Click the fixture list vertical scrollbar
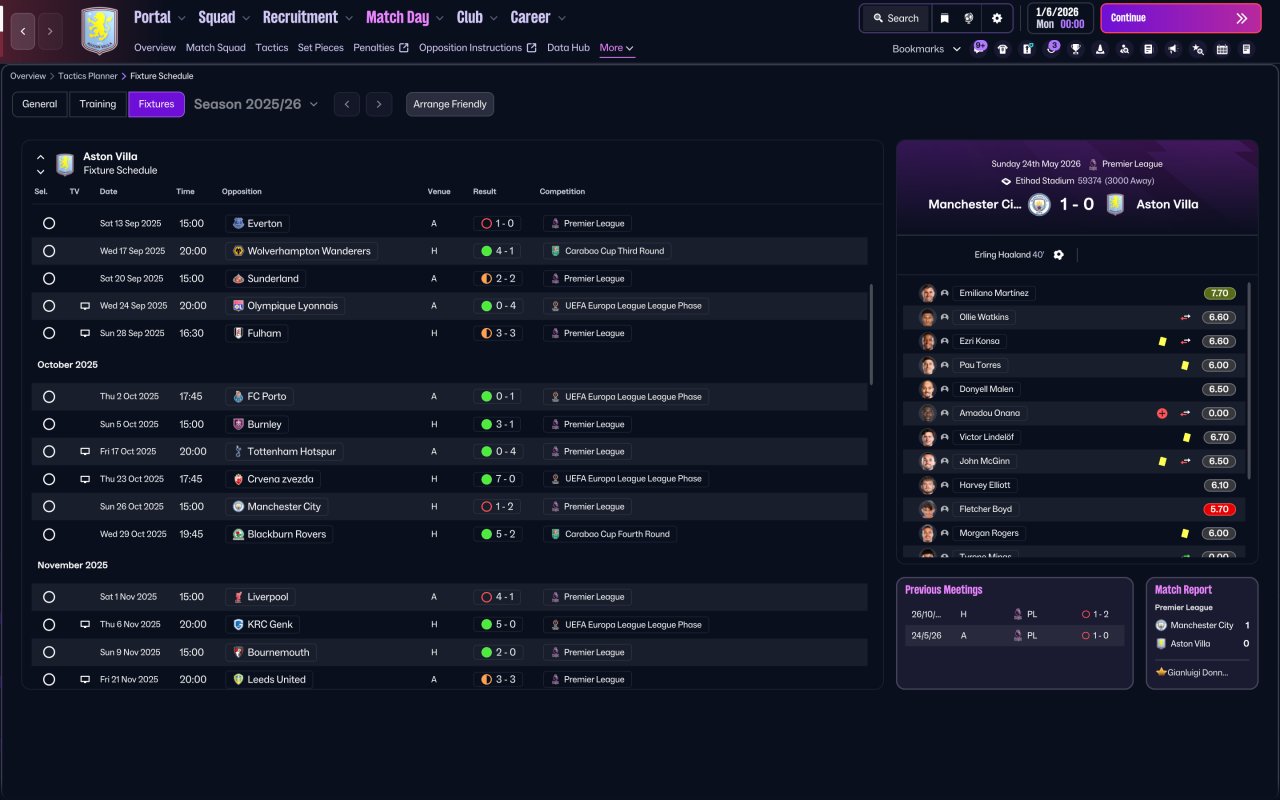 pos(871,334)
